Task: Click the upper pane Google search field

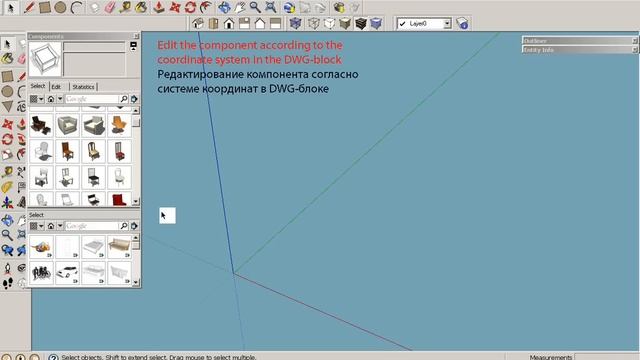Action: [x=92, y=99]
